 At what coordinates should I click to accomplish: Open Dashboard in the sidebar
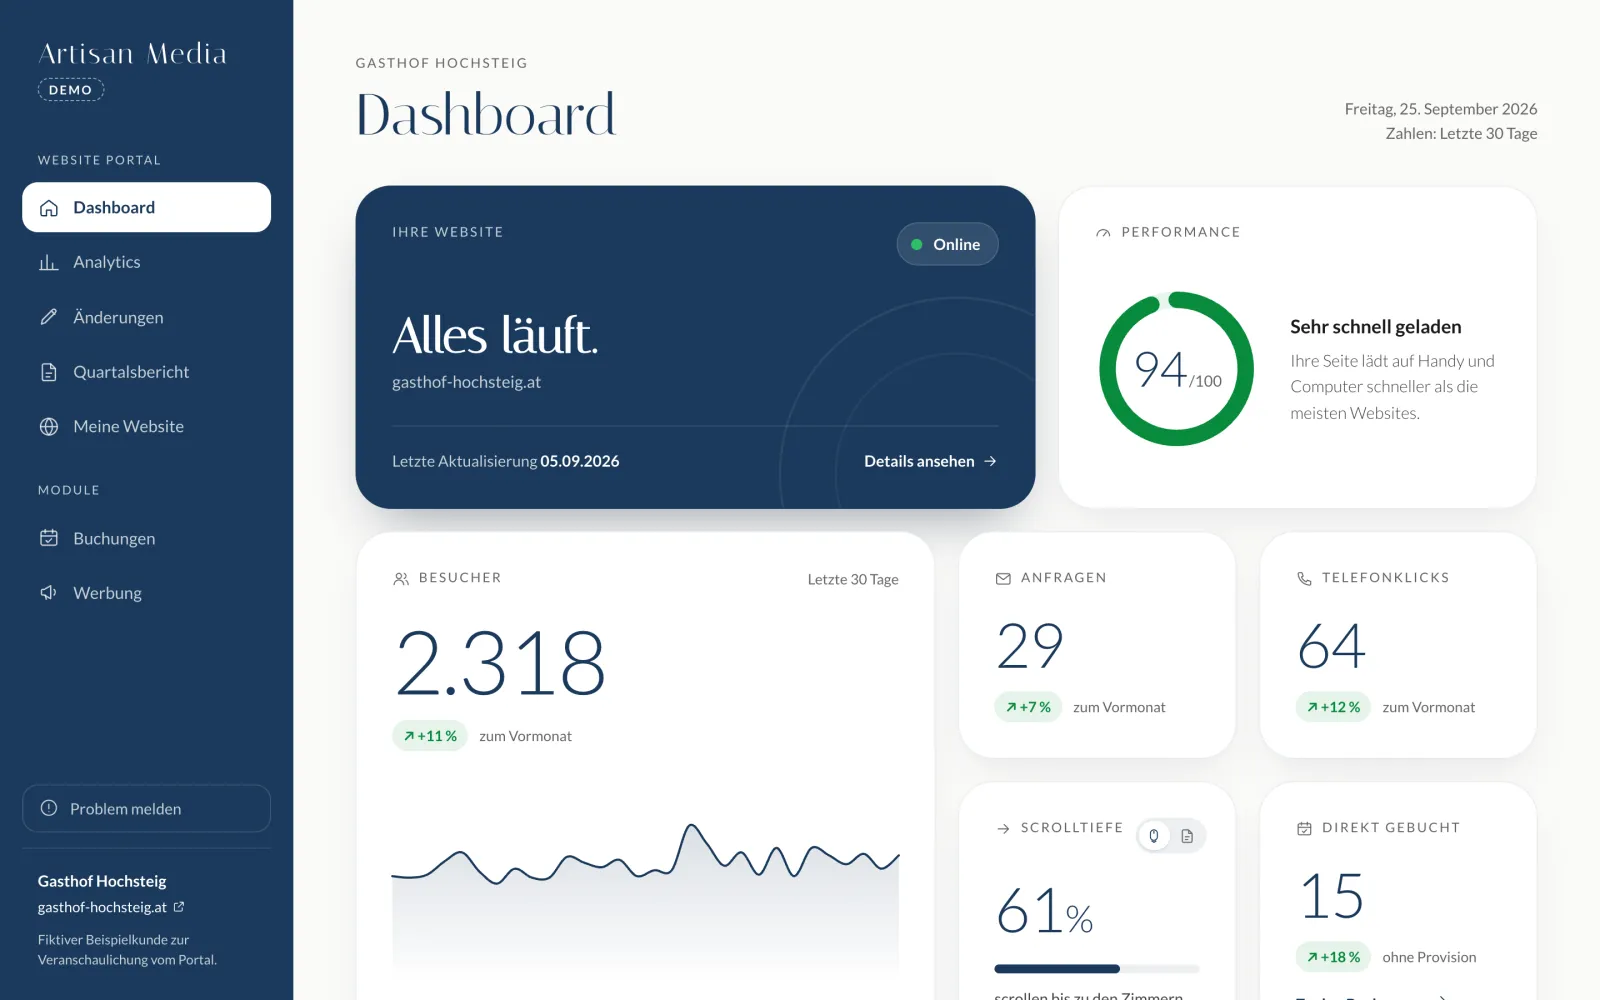[146, 207]
